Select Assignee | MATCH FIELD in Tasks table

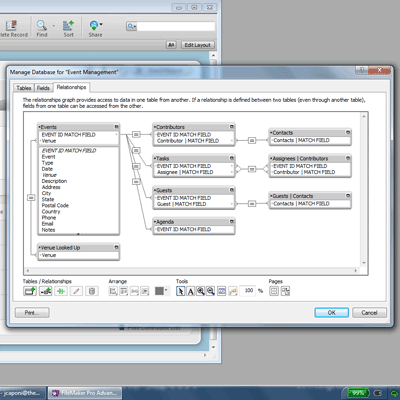[185, 172]
